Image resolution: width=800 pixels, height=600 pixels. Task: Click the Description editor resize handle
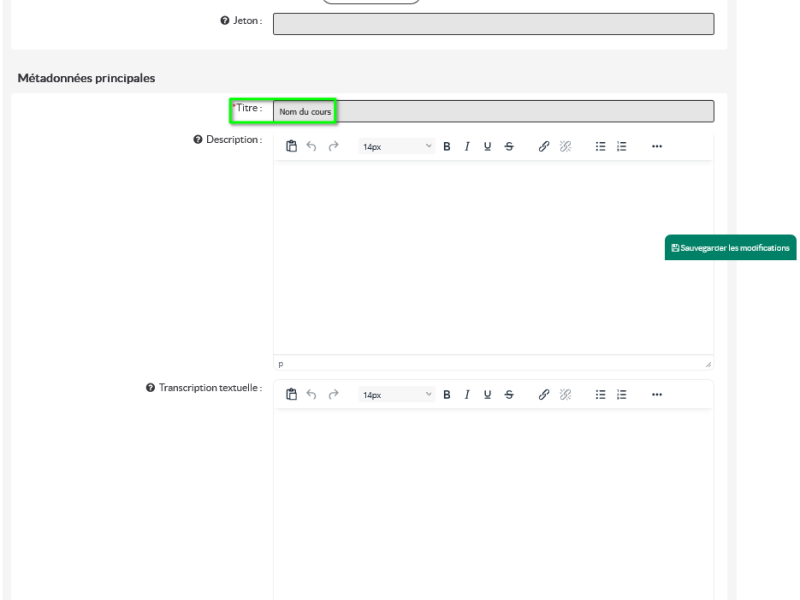click(708, 364)
